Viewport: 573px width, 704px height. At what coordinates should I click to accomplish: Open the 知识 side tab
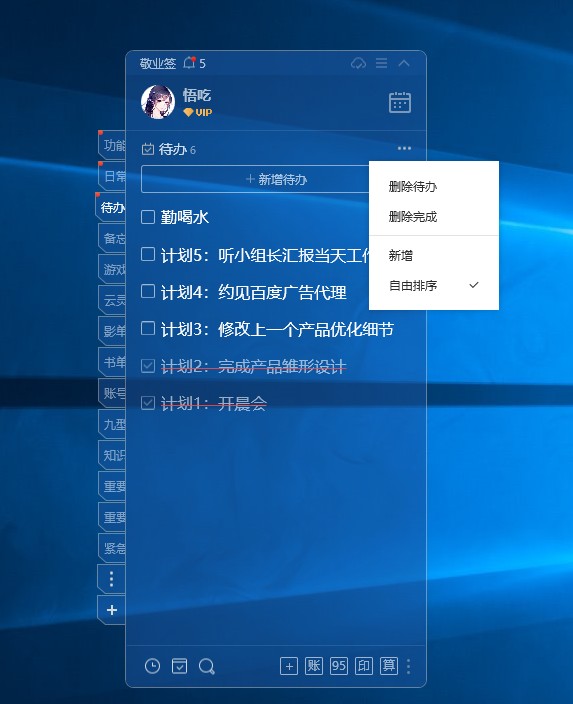click(112, 455)
